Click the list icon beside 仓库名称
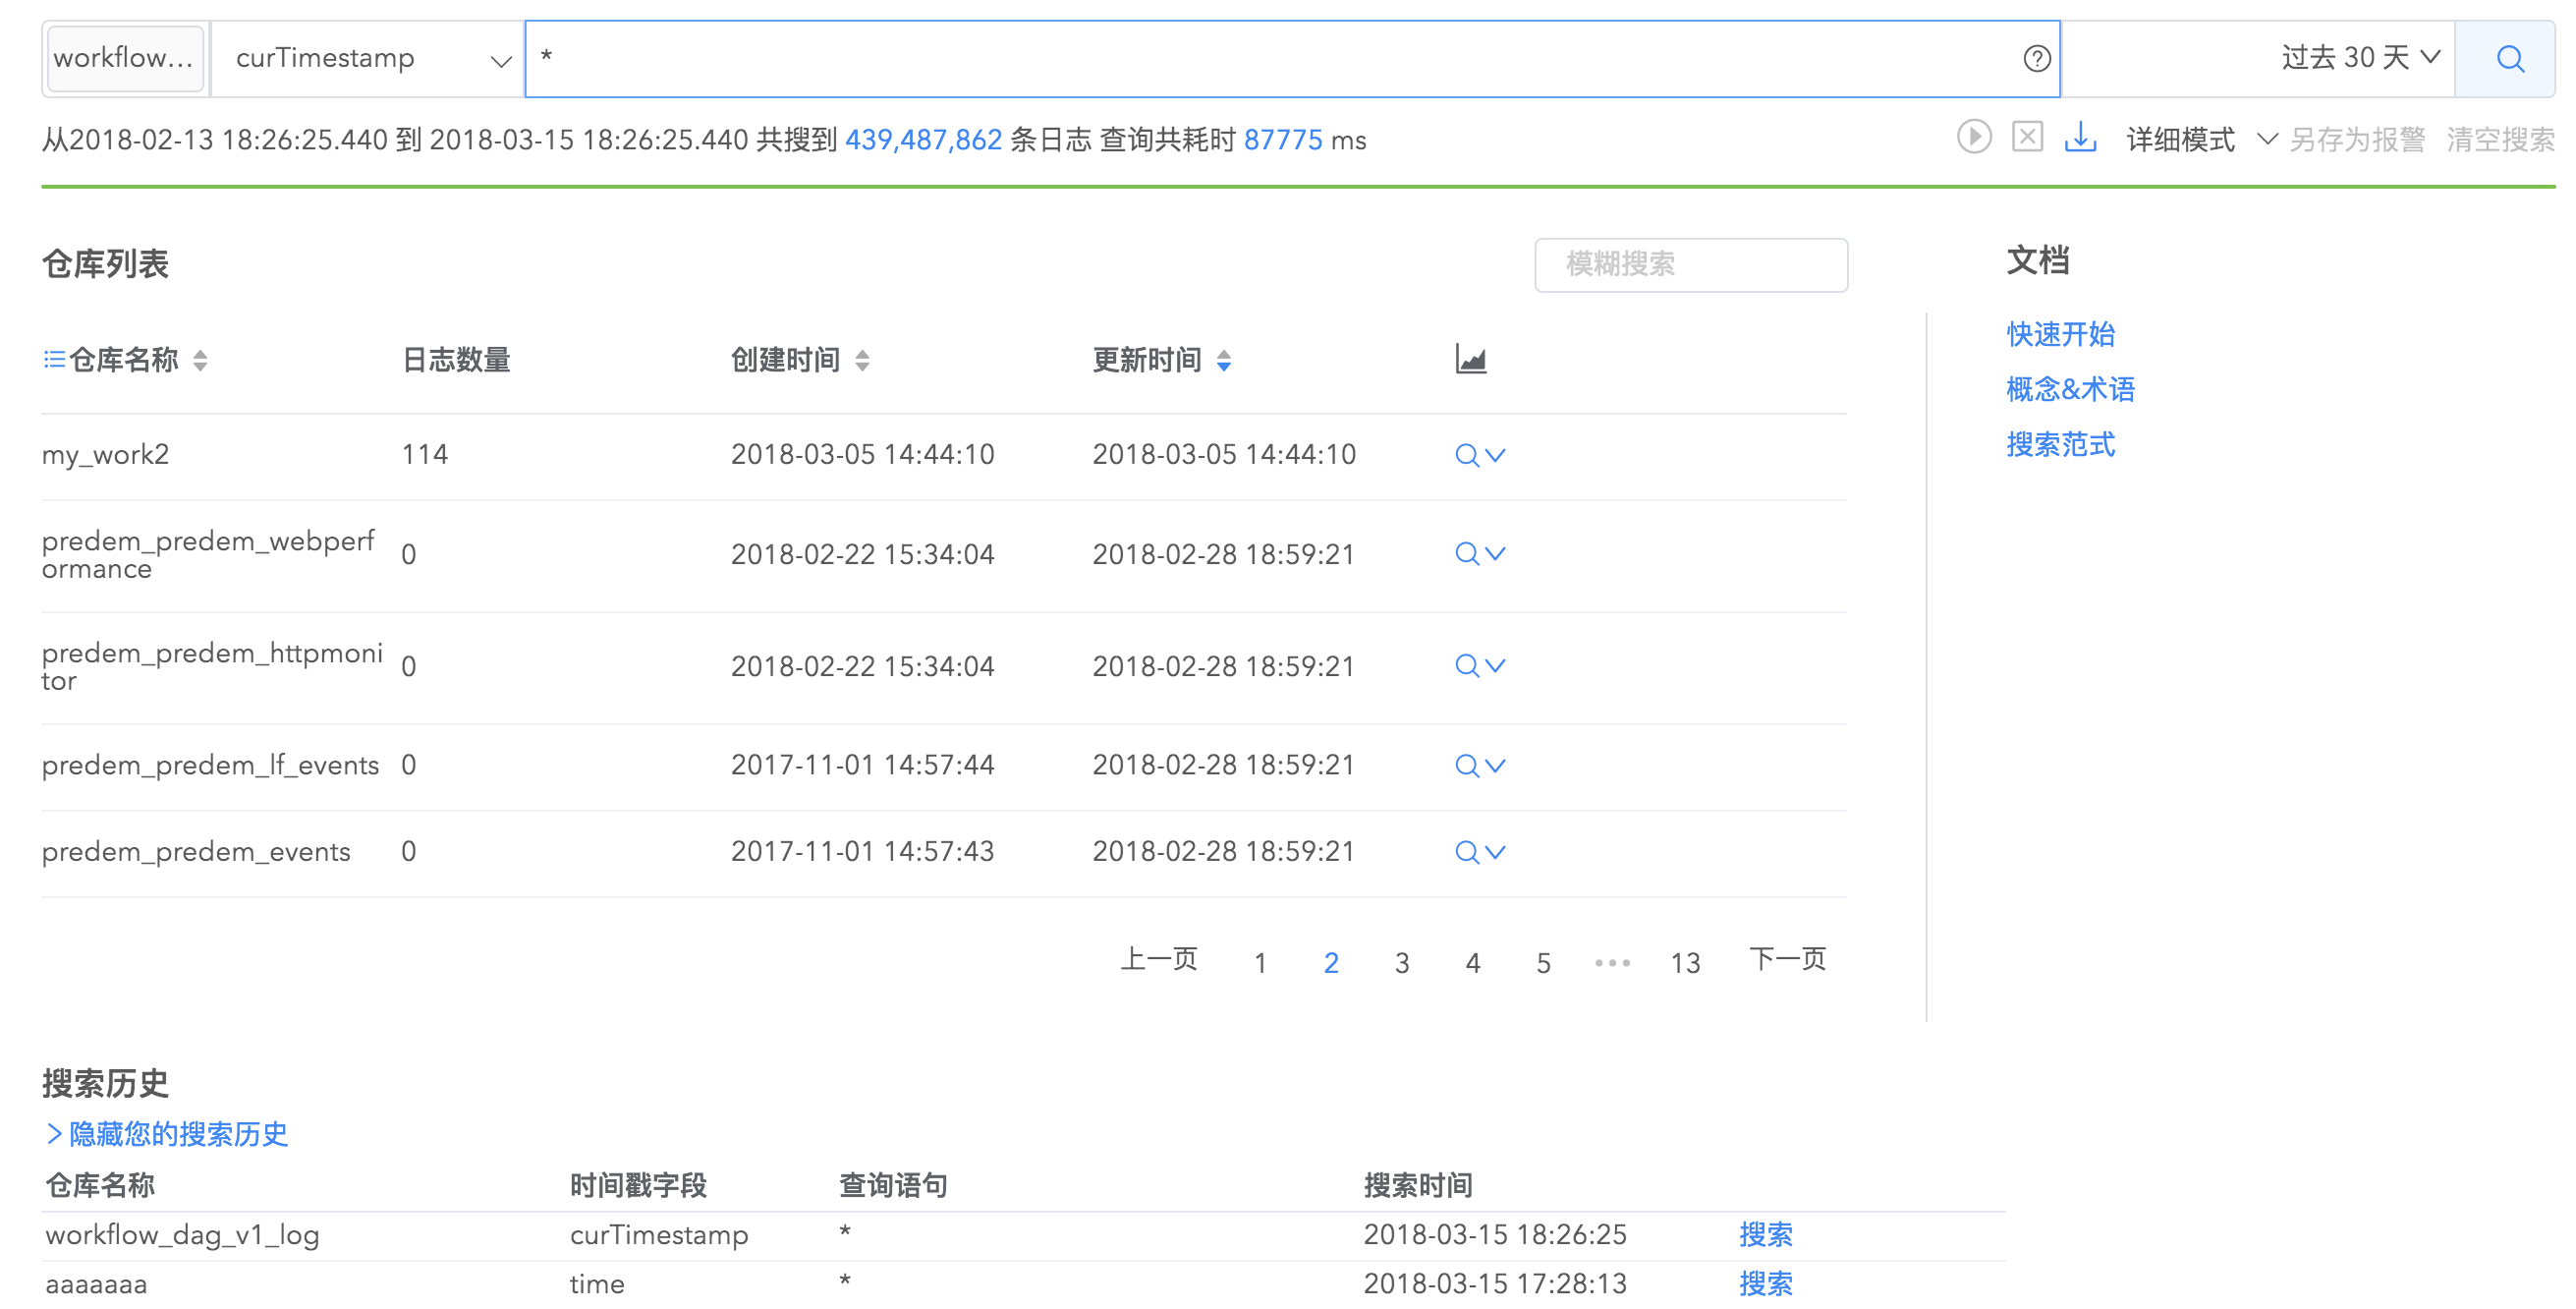The image size is (2576, 1309). coord(54,359)
